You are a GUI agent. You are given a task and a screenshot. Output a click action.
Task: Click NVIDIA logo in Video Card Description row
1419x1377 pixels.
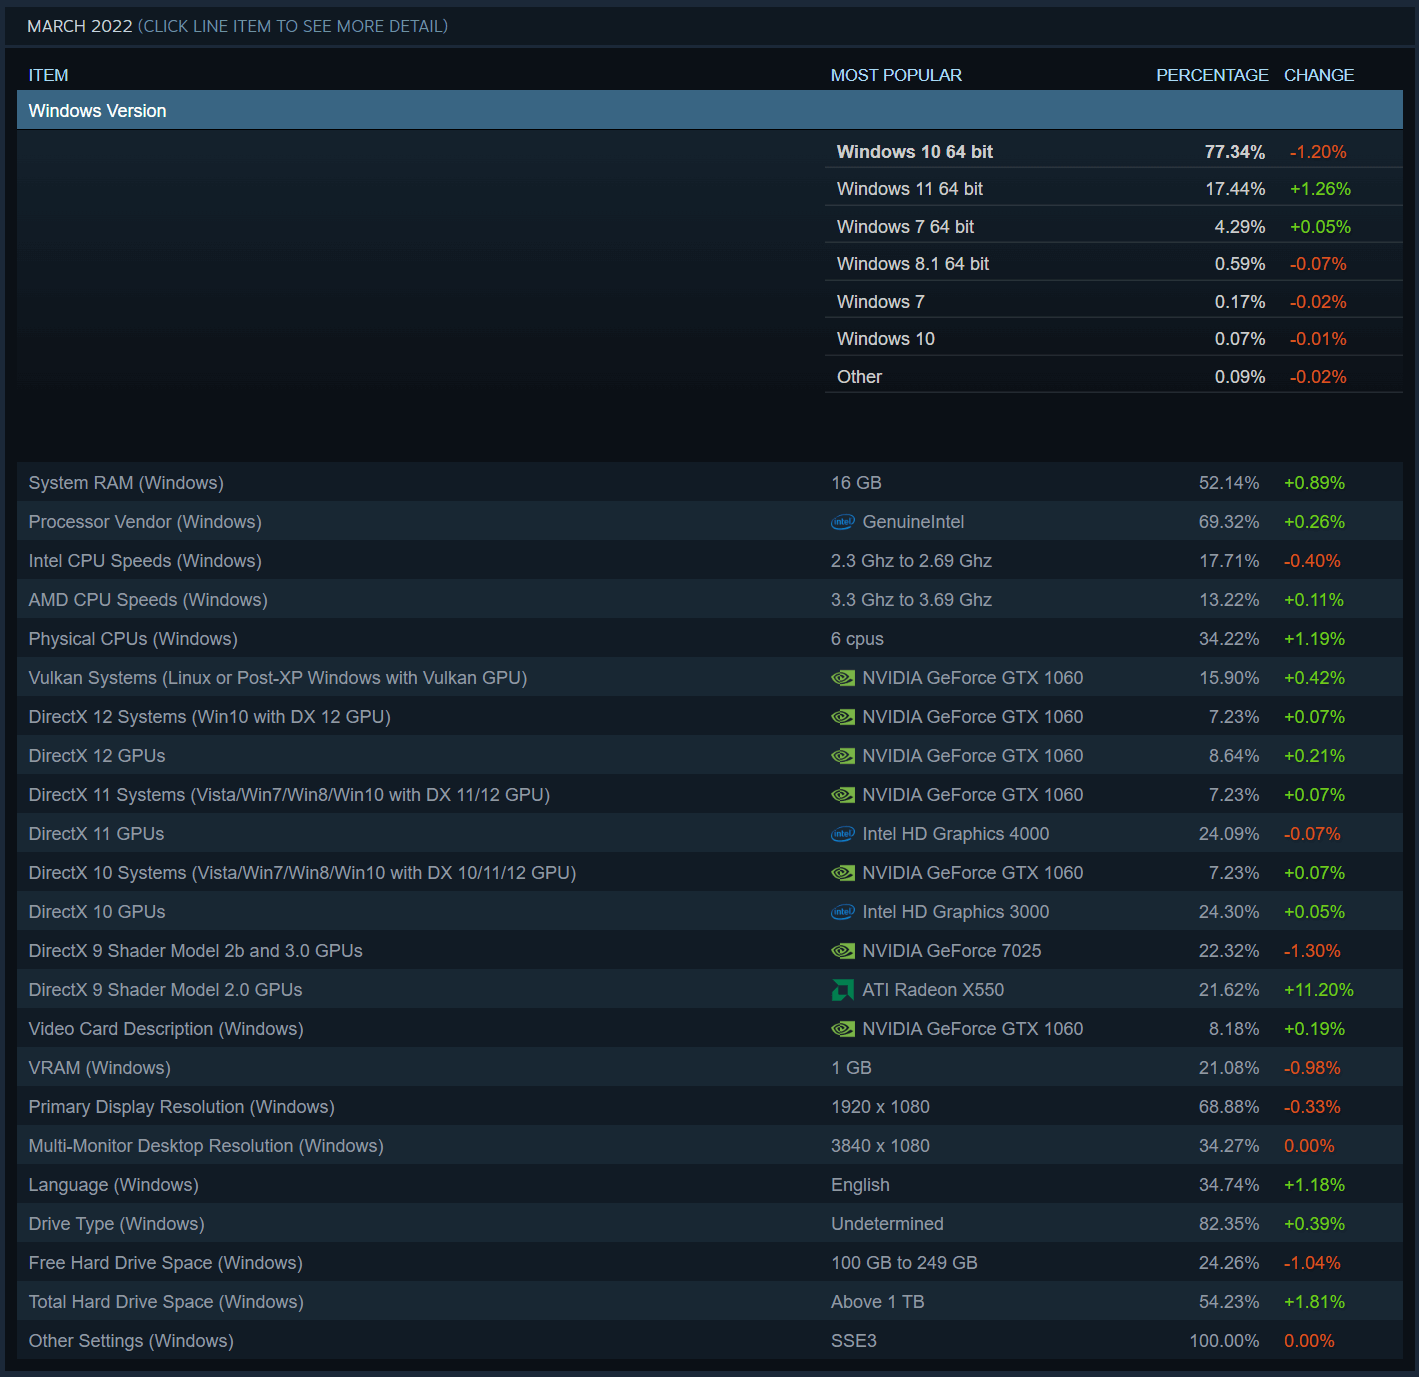tap(843, 1029)
